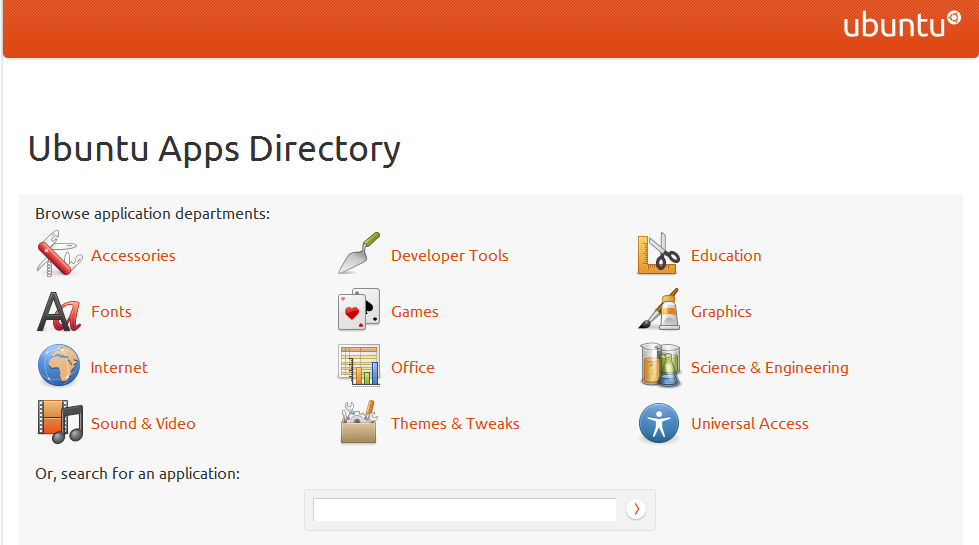Visit the Universal Access link
Viewport: 979px width, 545px height.
pos(749,424)
